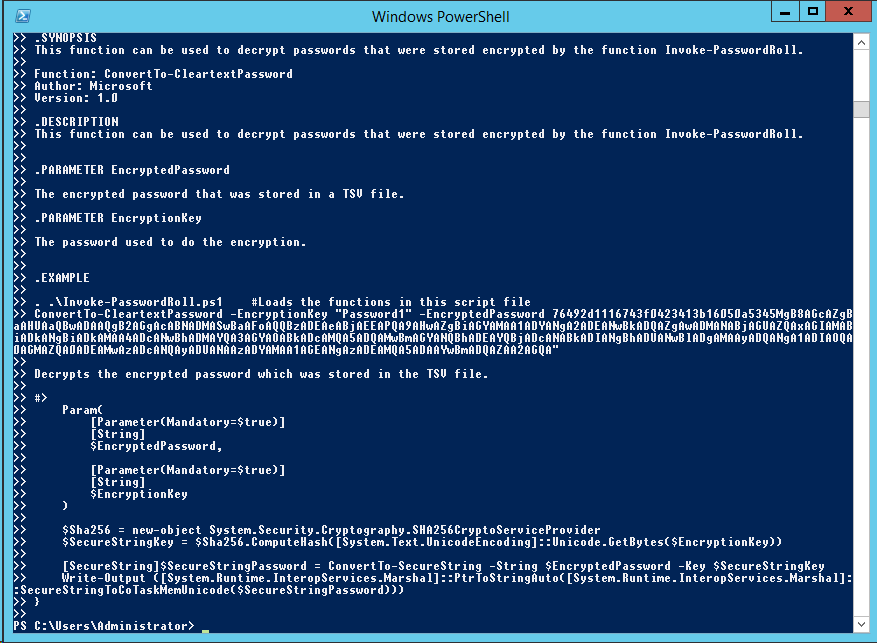Click the .SYNOPSIS heading line
Viewport: 877px width, 643px height.
pos(66,38)
